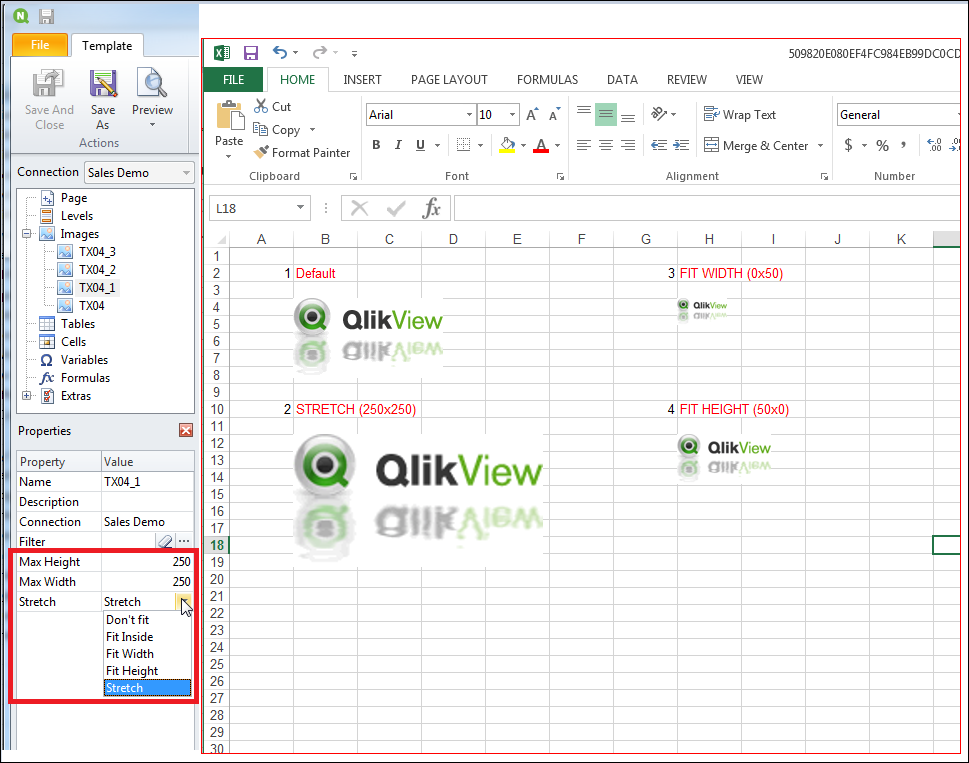Click the Orientation text angle icon
Viewport: 969px width, 763px height.
click(659, 114)
